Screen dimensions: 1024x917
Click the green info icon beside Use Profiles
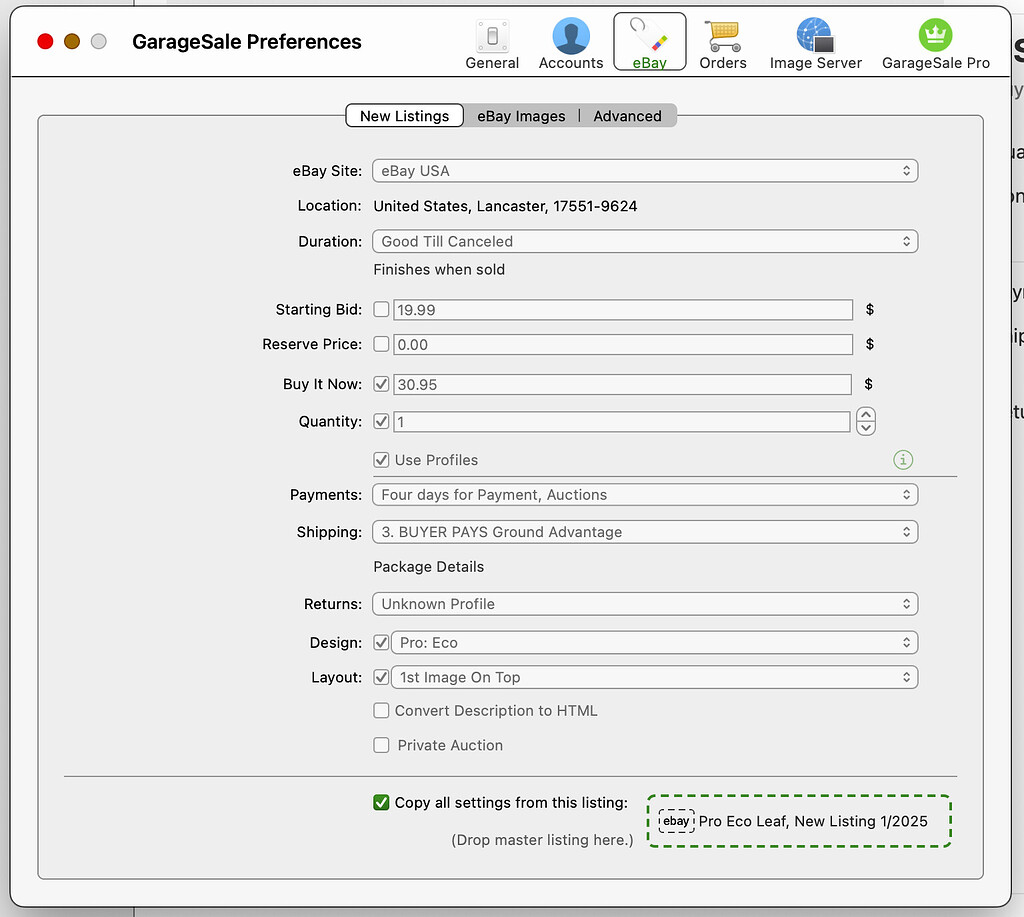[903, 460]
